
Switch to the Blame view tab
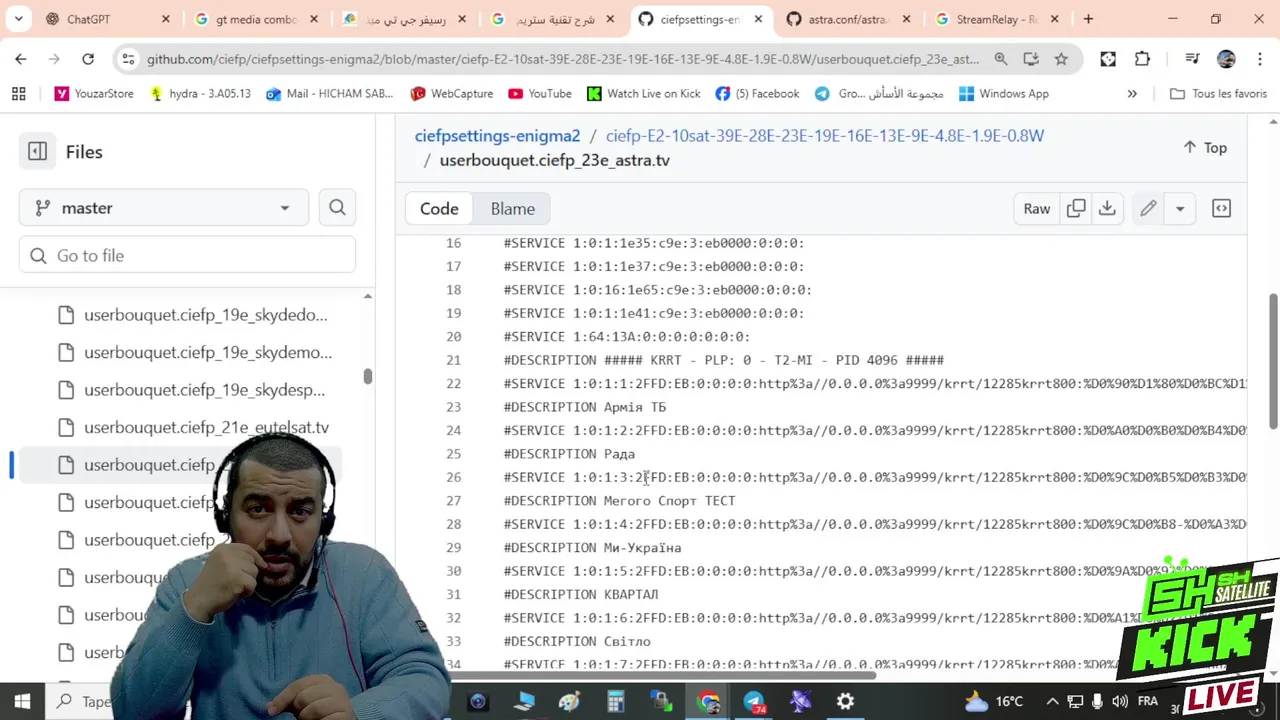[x=512, y=208]
